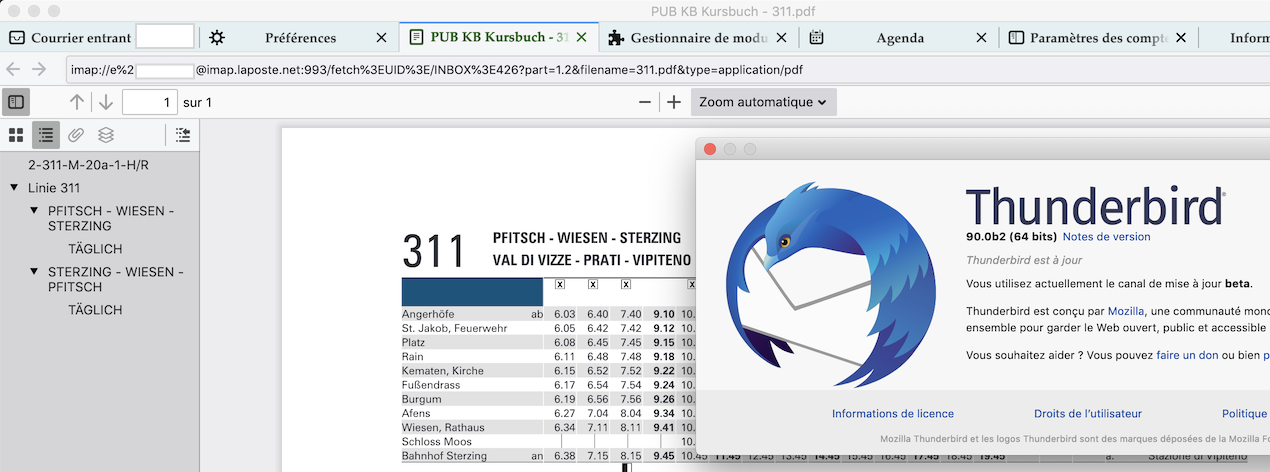
Task: Select TÄGLICH under STERZING - WIESEN - PFITSCH
Action: pyautogui.click(x=95, y=310)
